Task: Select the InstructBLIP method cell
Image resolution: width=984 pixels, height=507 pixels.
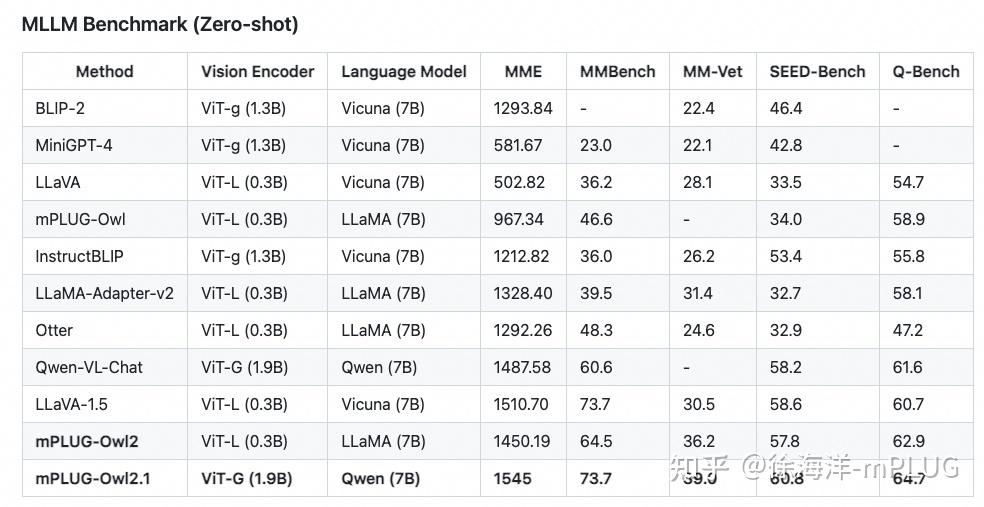Action: click(79, 256)
